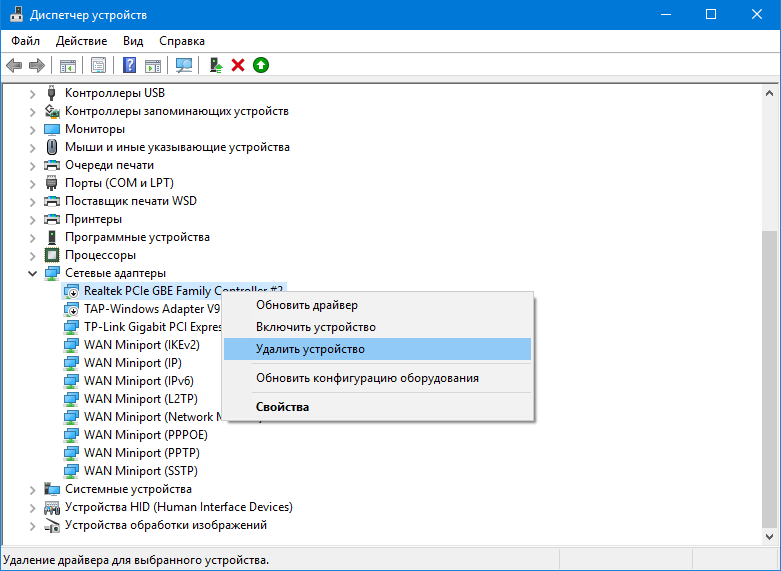This screenshot has width=781, height=571.
Task: Click the show/hide console tree icon
Action: [x=68, y=66]
